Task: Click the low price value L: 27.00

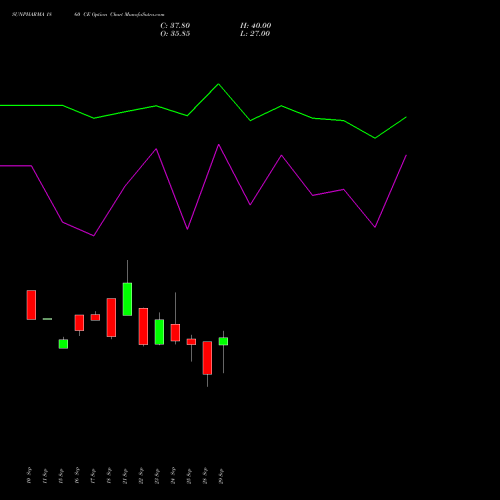Action: pyautogui.click(x=255, y=34)
